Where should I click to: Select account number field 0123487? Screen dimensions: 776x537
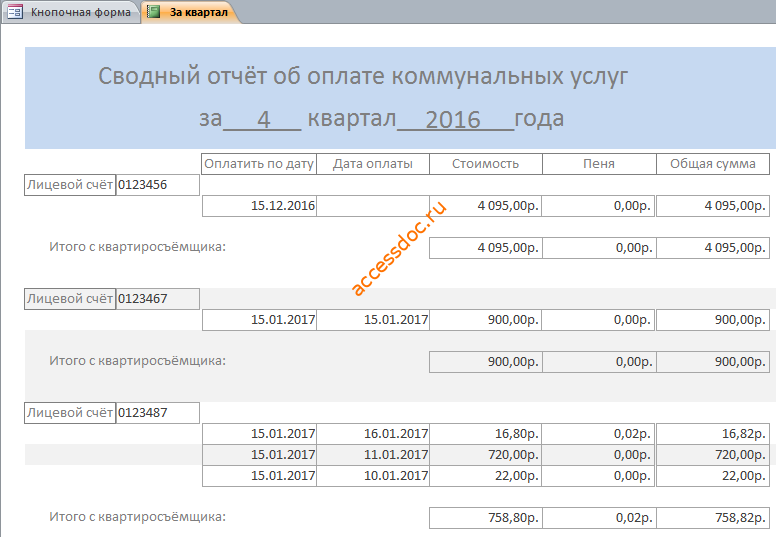(157, 413)
